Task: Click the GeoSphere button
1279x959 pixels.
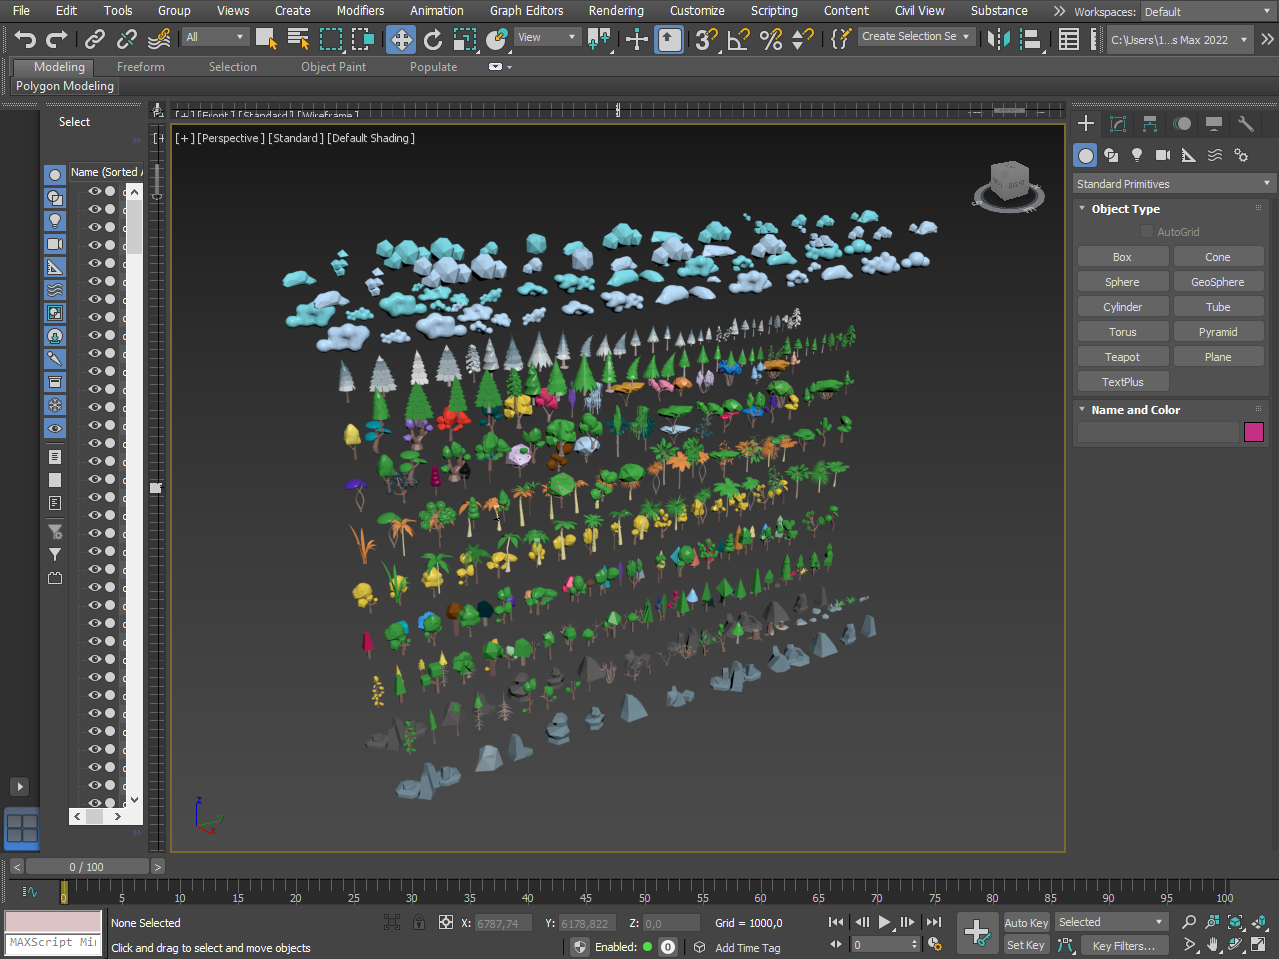Action: [x=1217, y=282]
